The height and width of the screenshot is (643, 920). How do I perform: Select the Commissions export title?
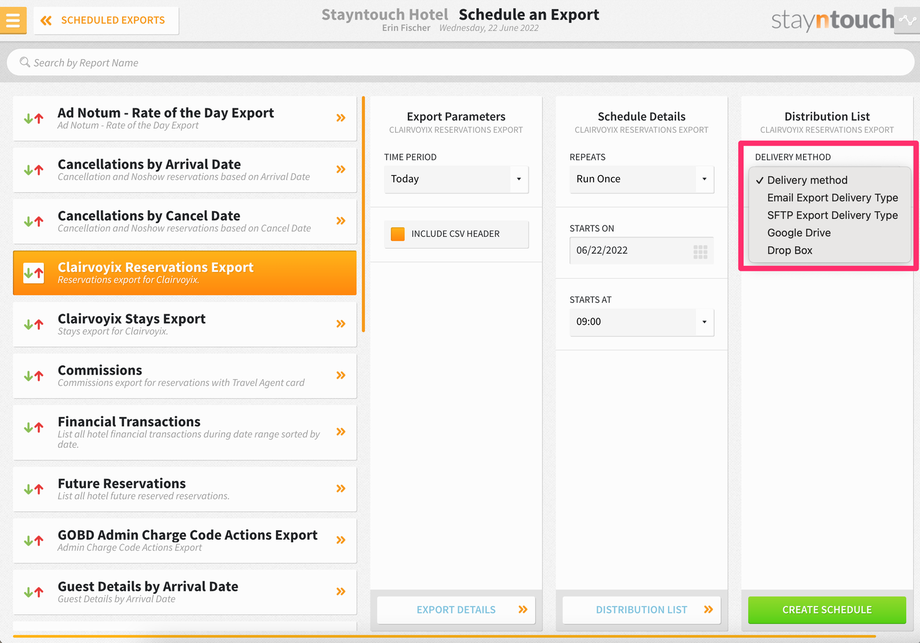pos(100,370)
